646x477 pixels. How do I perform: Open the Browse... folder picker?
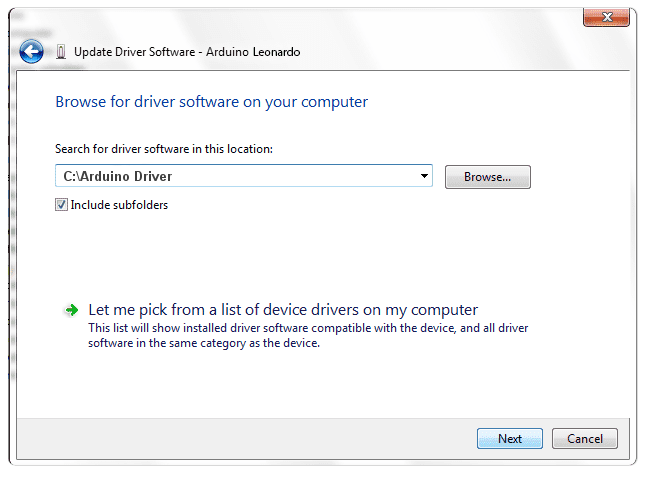click(487, 177)
